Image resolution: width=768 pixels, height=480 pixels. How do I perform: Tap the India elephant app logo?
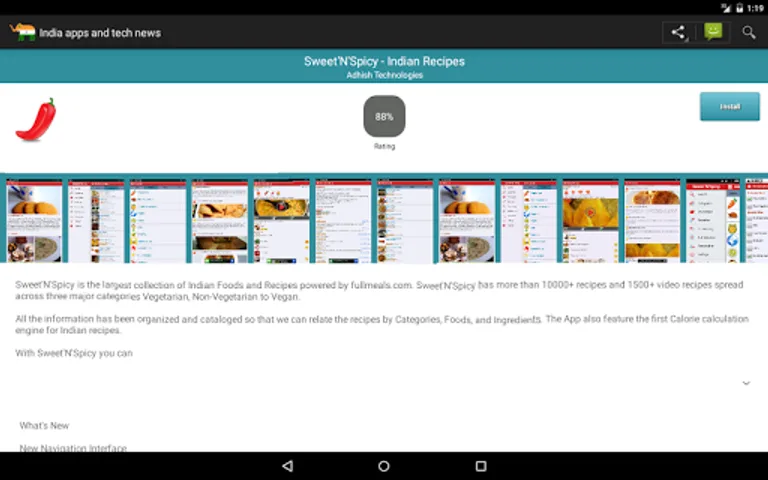(x=23, y=32)
